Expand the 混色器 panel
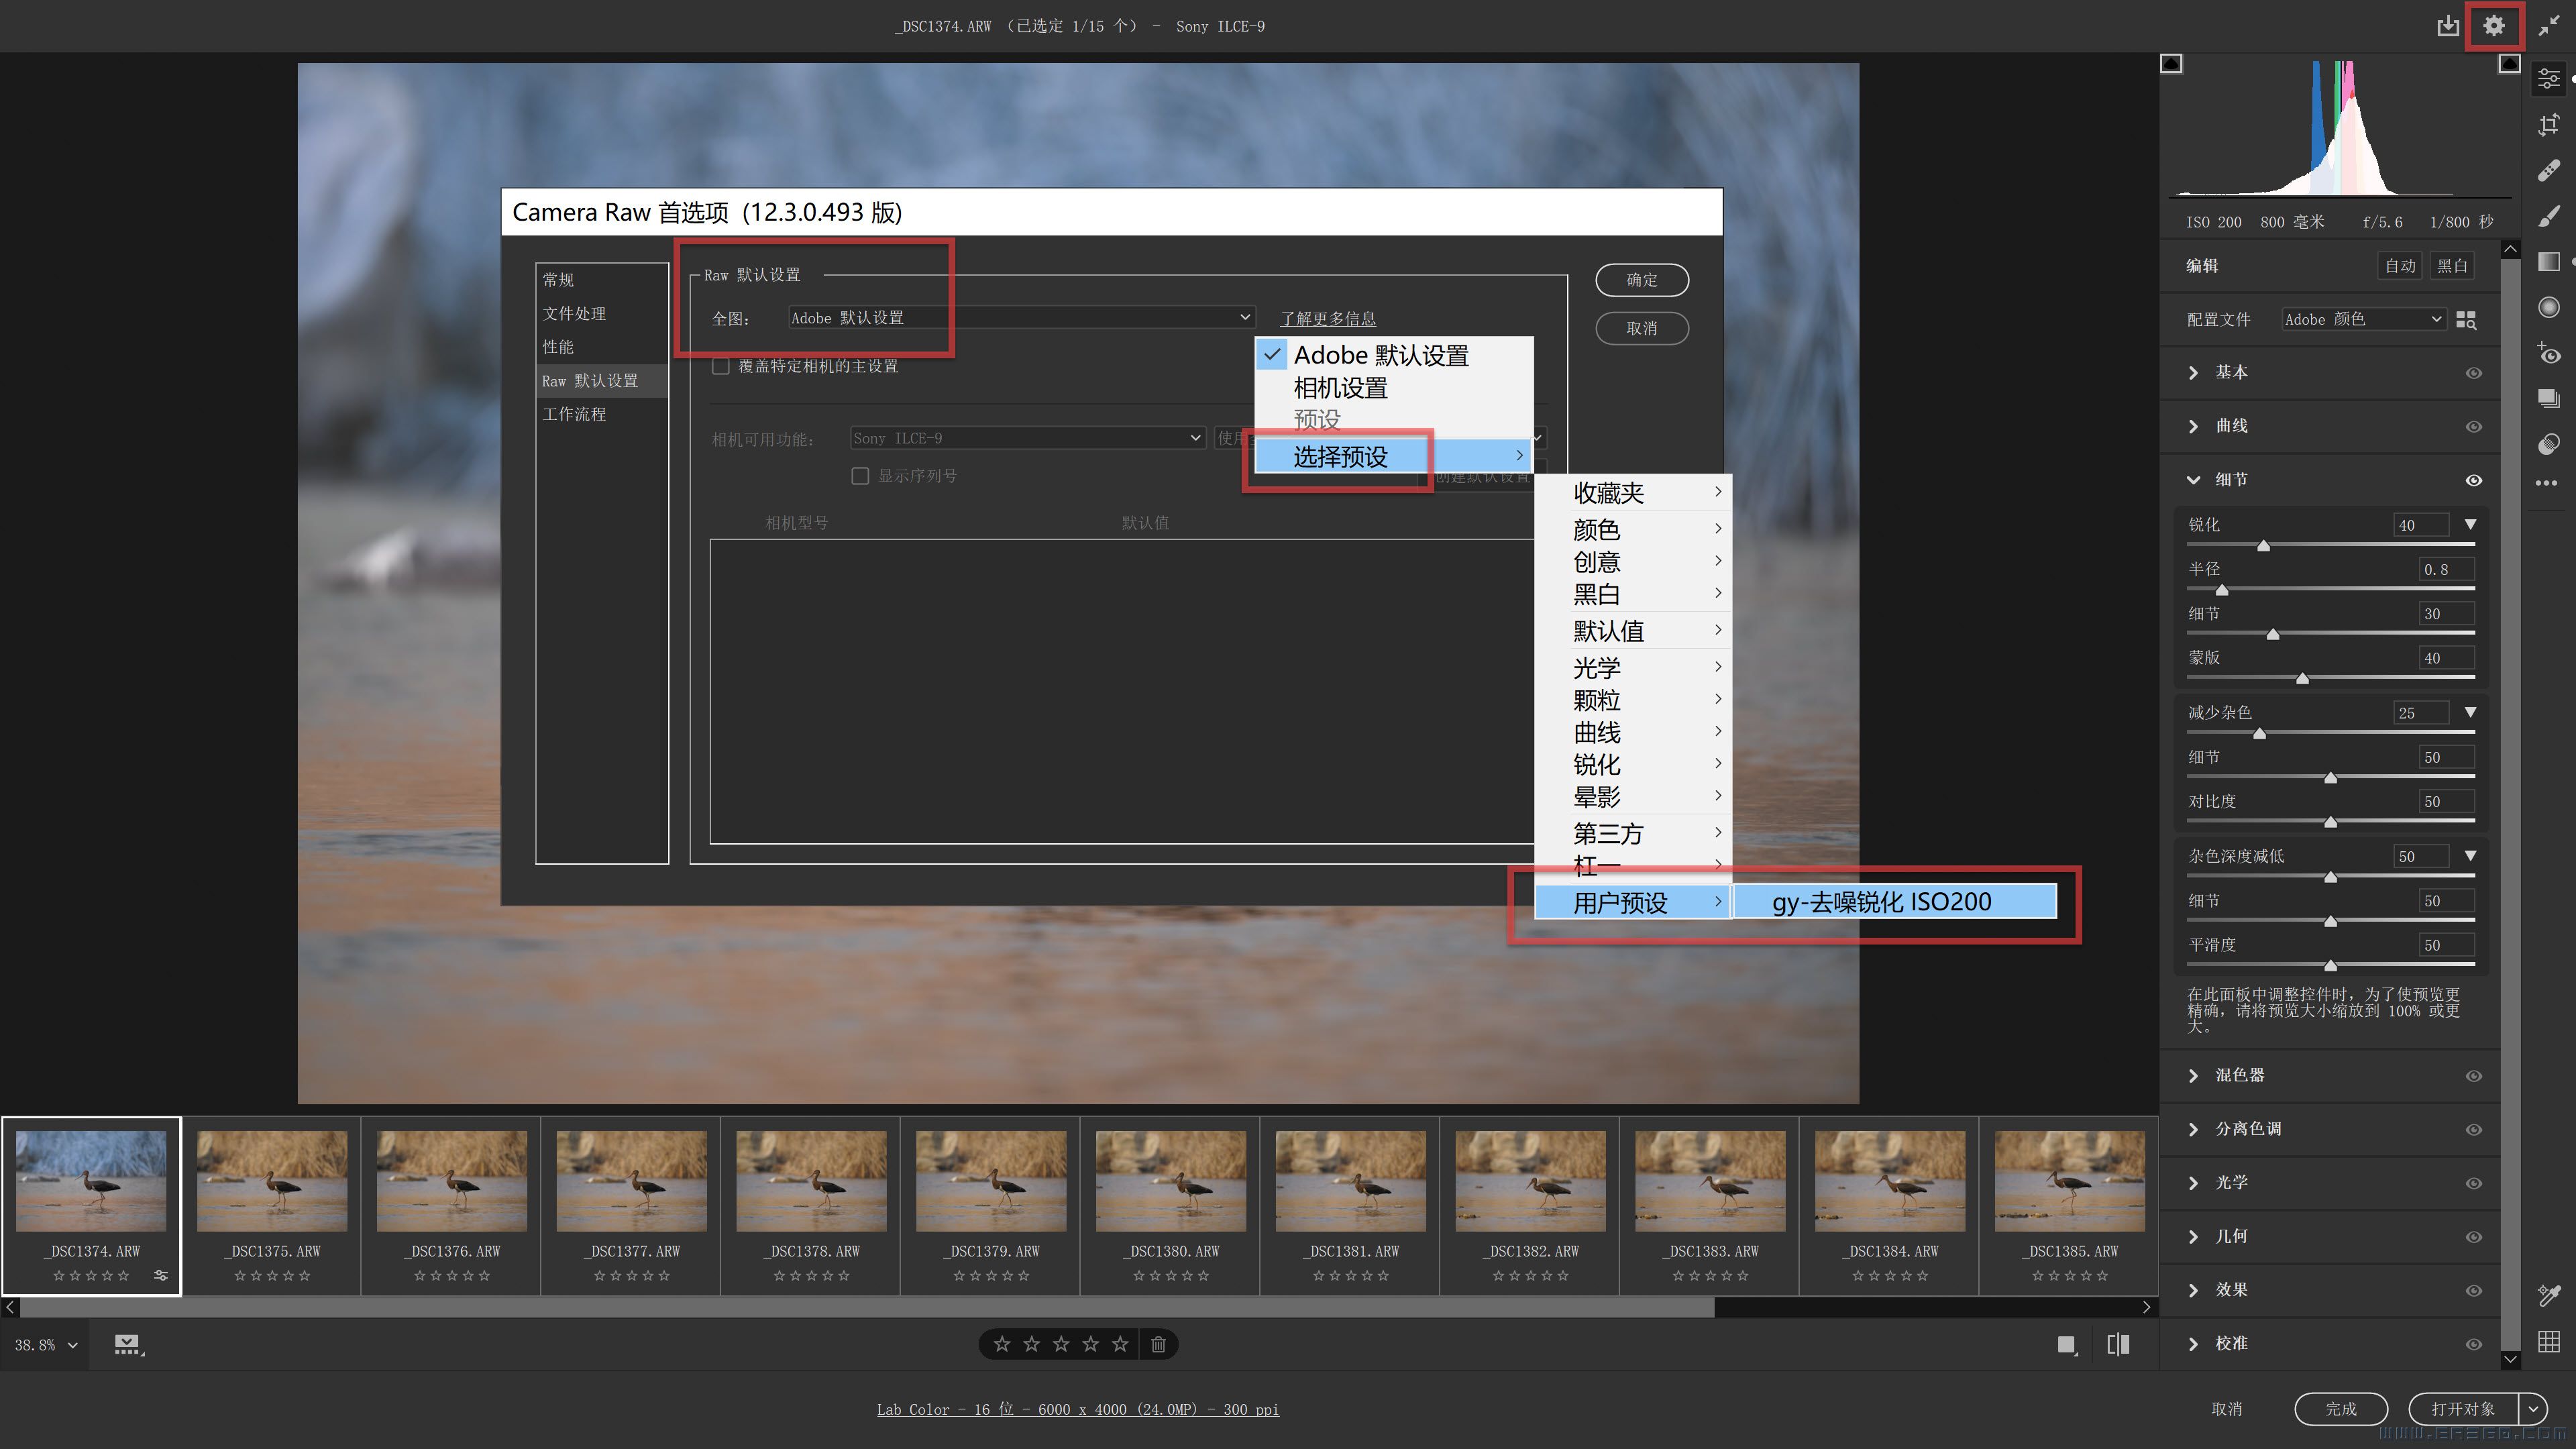 [2193, 1075]
